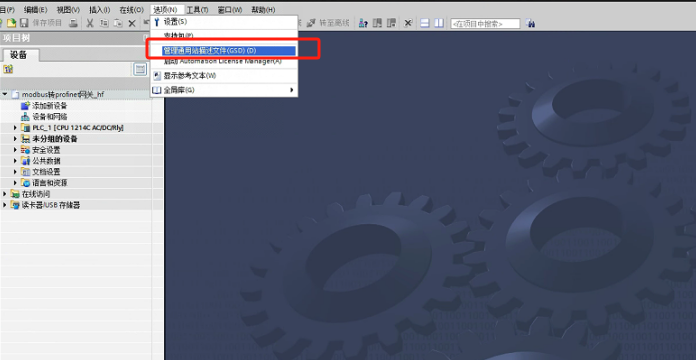Select 未分组的设备 tree item
This screenshot has width=696, height=360.
click(x=55, y=139)
